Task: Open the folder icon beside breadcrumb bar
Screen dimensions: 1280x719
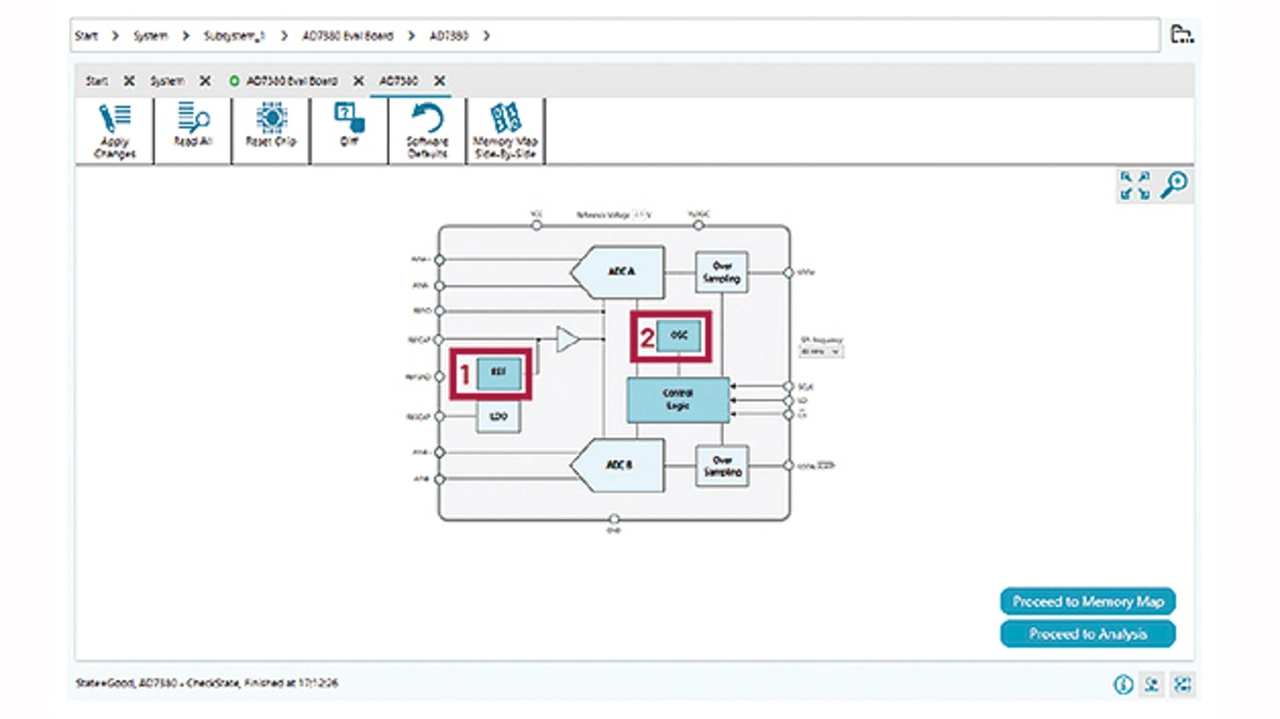Action: click(x=1182, y=35)
